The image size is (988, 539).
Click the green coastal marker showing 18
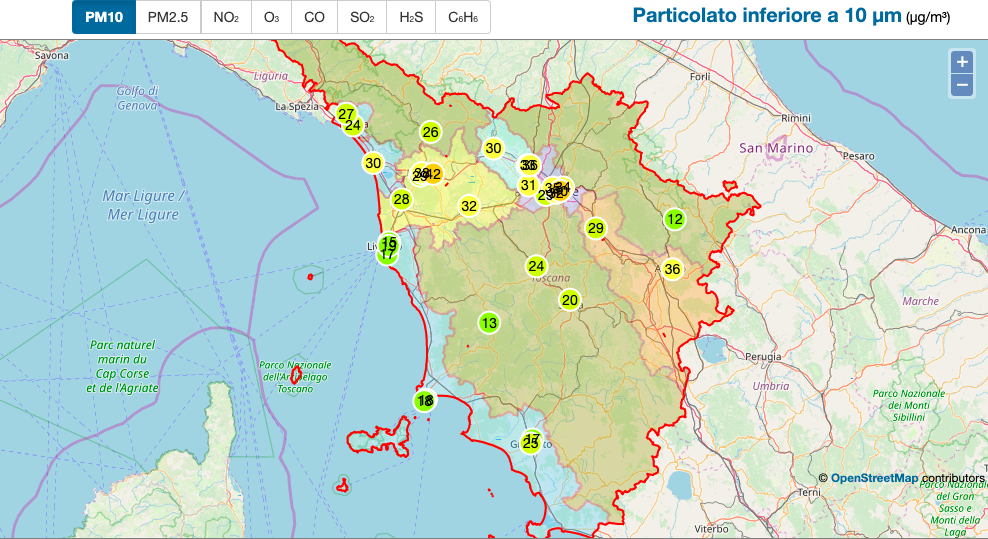tap(425, 401)
